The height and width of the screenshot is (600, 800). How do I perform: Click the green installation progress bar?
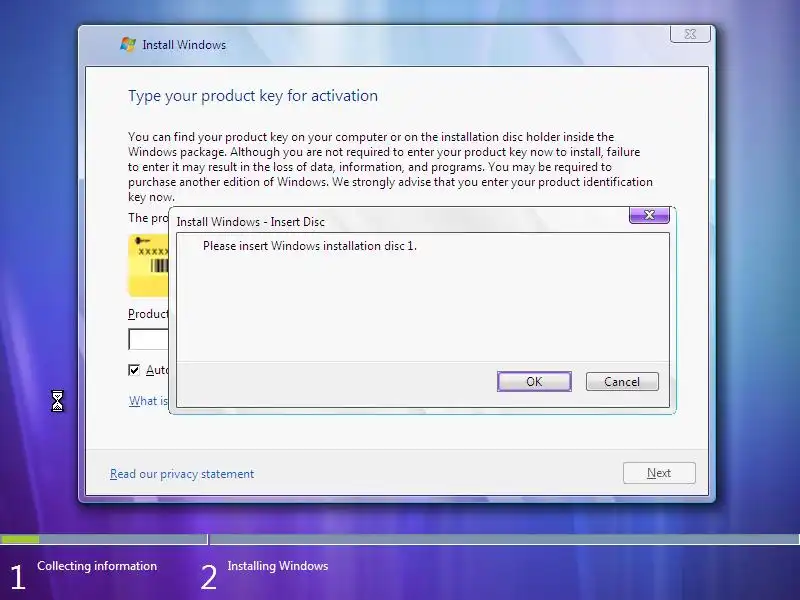(x=20, y=539)
